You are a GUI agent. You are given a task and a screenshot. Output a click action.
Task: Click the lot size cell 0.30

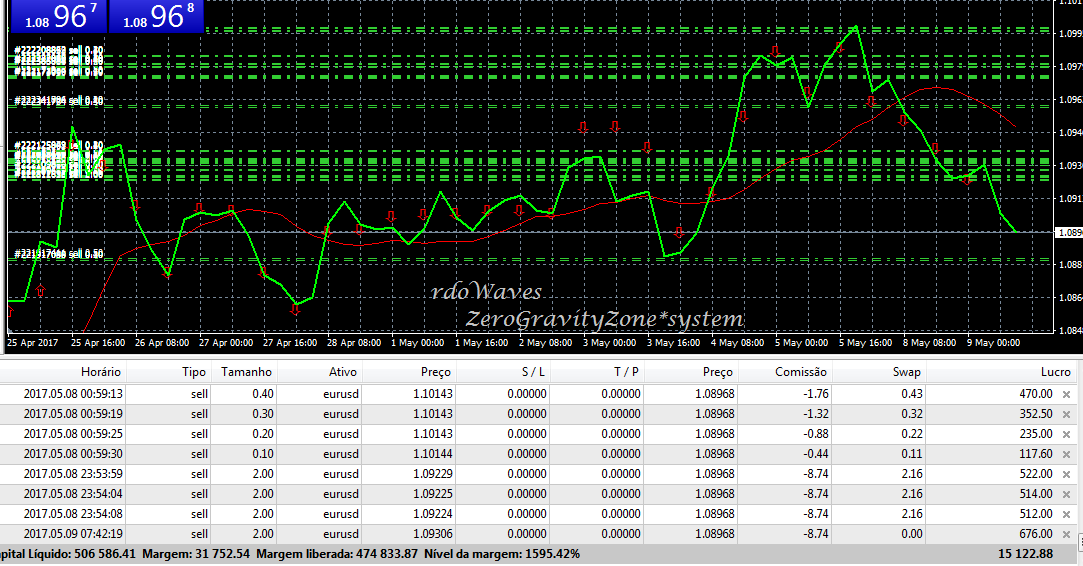(262, 414)
